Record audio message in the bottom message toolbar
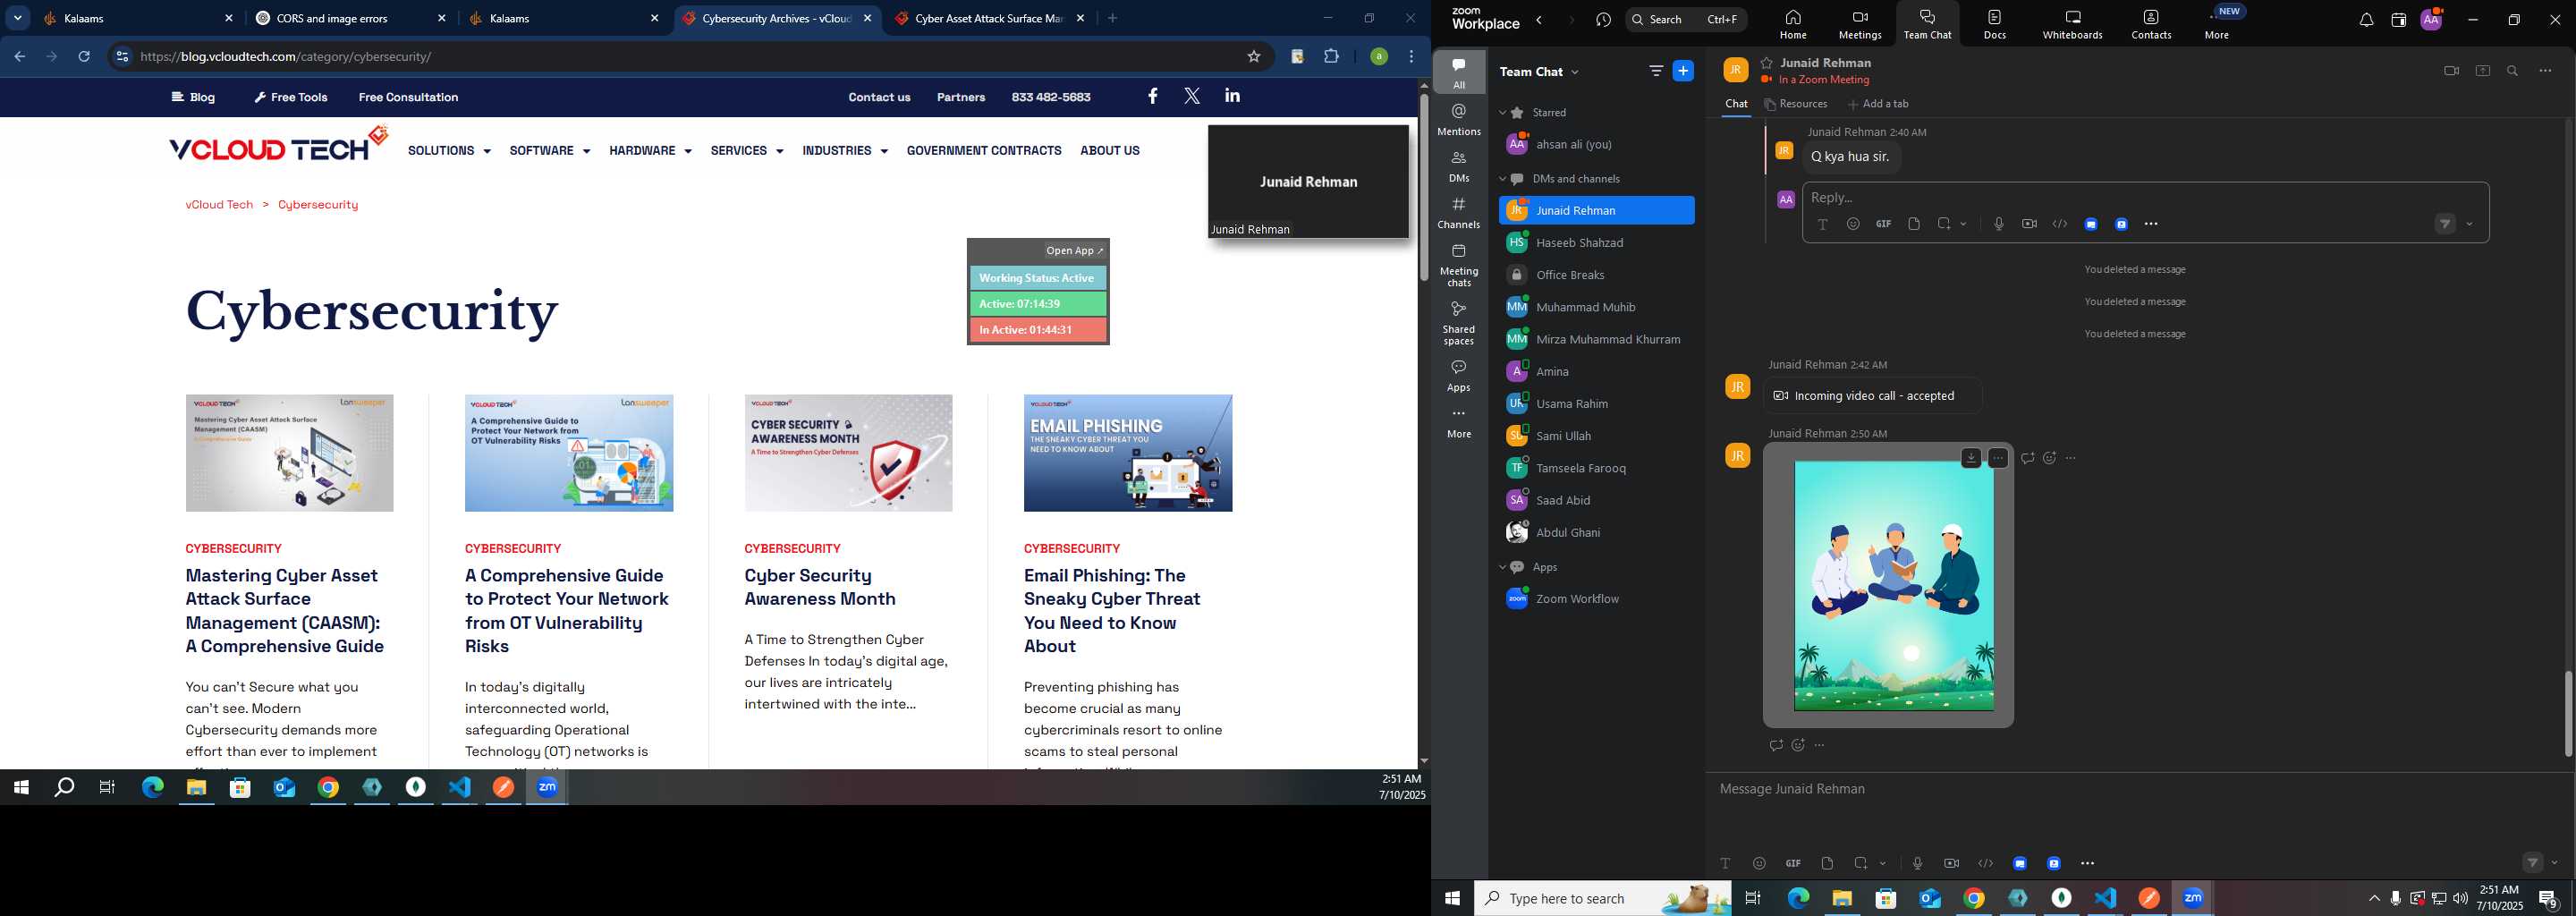This screenshot has width=2576, height=916. tap(1917, 863)
